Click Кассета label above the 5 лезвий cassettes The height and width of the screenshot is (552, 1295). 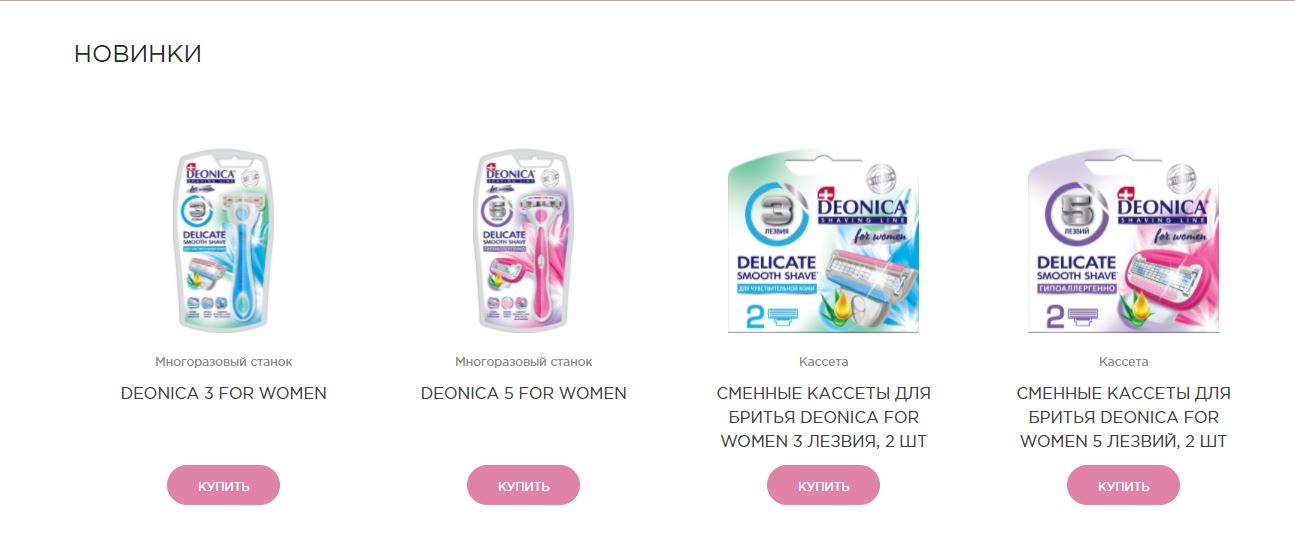point(1123,361)
